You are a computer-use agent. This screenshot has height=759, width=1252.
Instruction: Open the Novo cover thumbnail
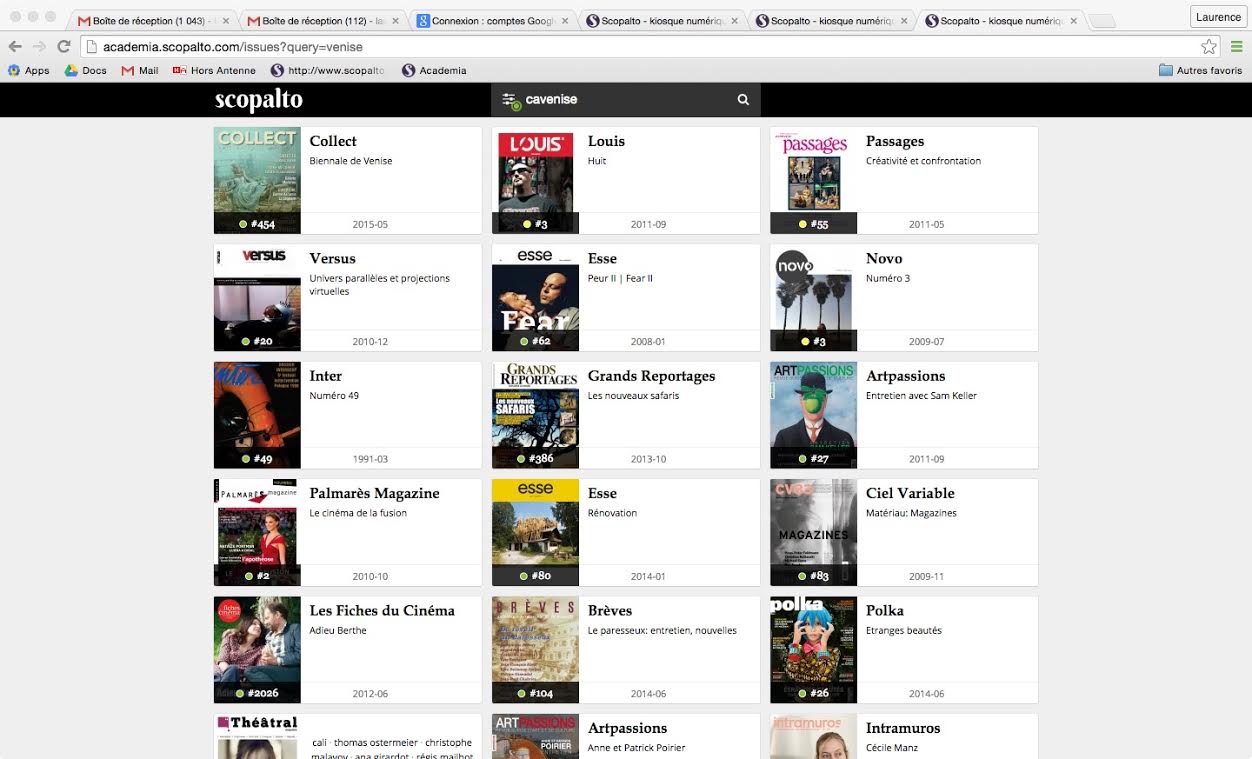(x=813, y=298)
